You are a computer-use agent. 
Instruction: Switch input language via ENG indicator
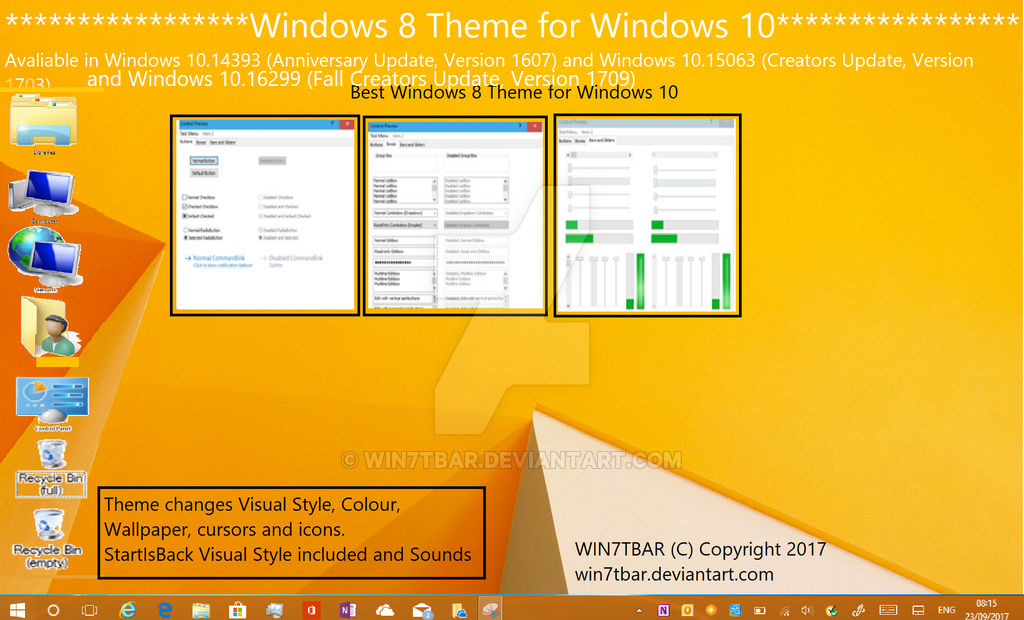(x=947, y=610)
